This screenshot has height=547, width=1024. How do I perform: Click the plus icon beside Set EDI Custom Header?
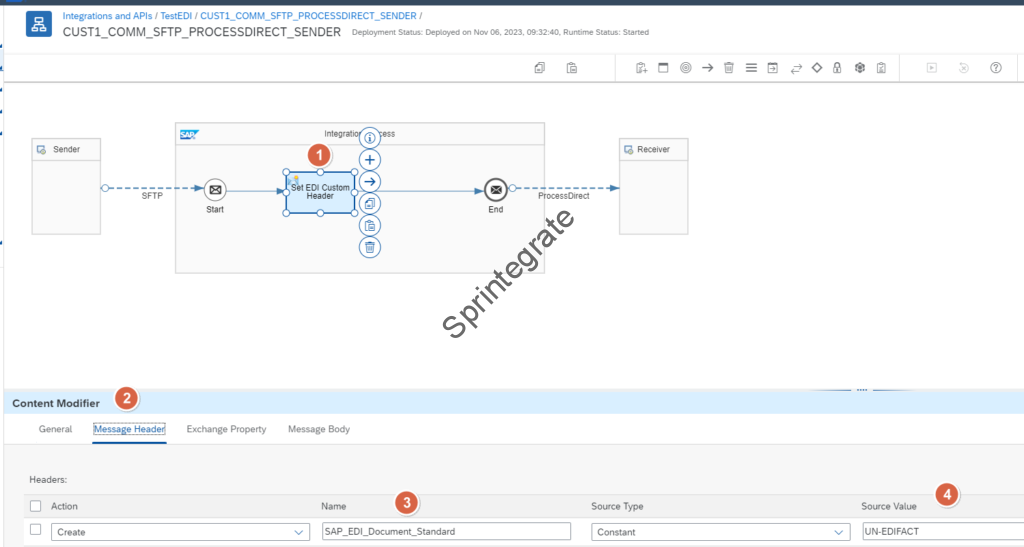pos(370,160)
